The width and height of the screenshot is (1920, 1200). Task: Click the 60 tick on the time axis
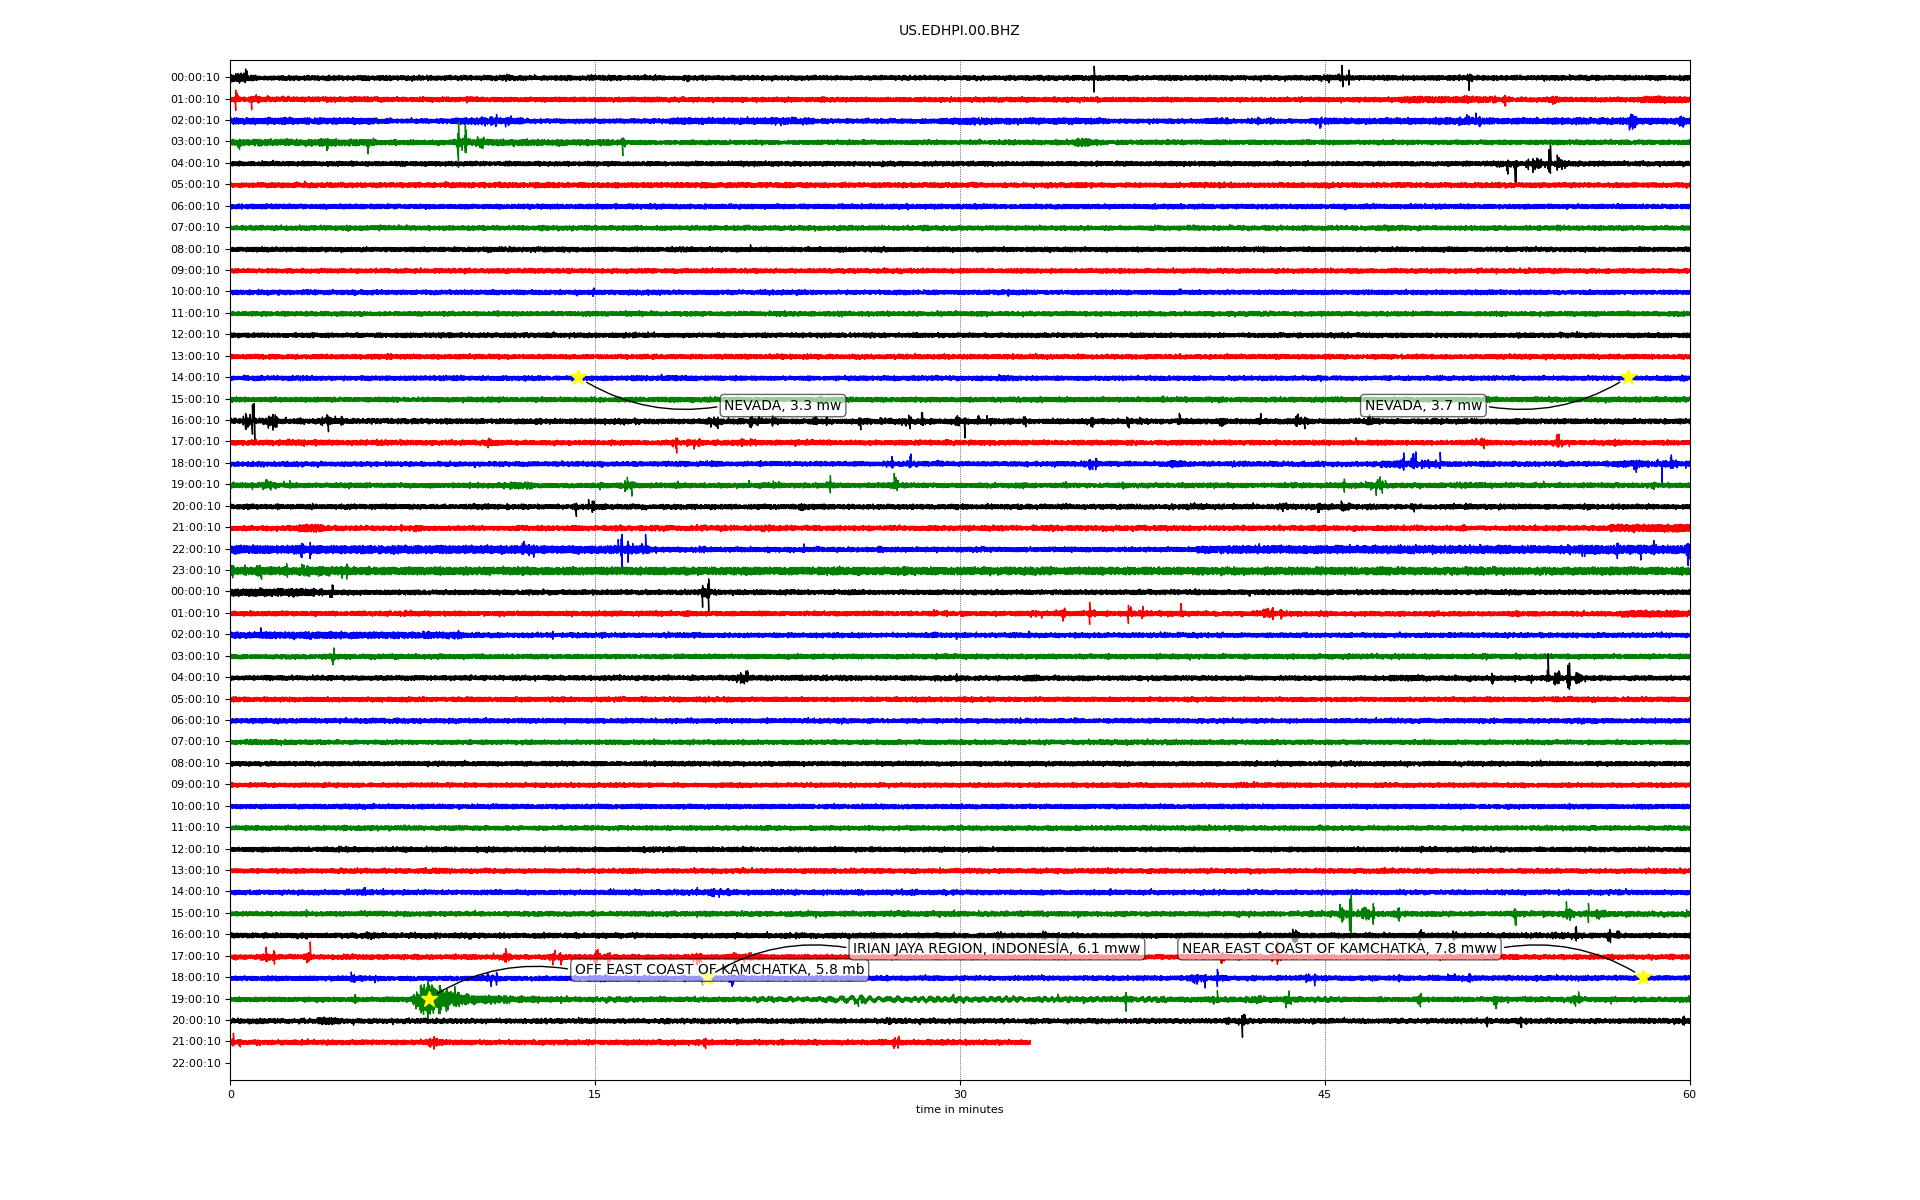click(1689, 1094)
